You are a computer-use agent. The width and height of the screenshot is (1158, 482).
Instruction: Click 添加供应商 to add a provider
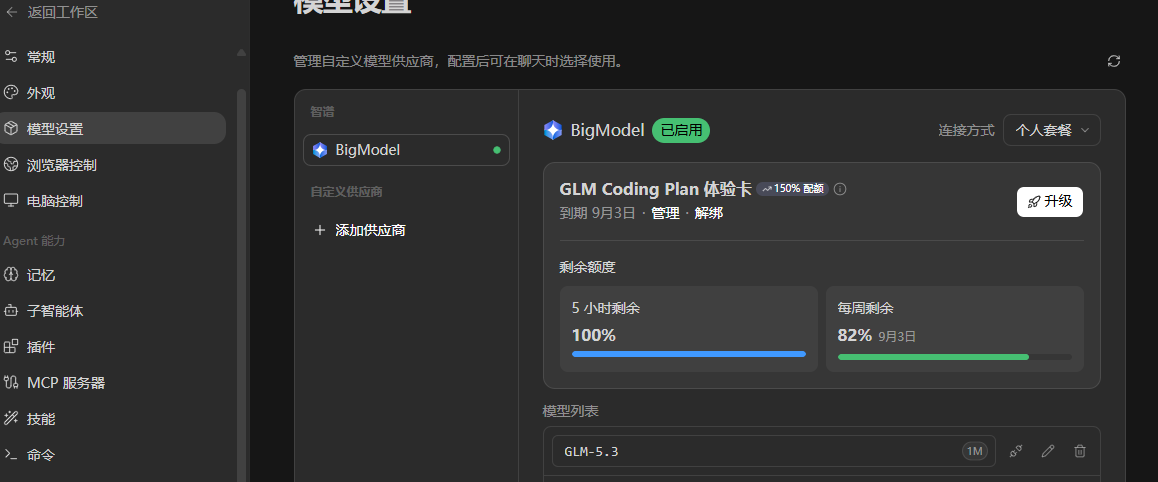[x=370, y=230]
